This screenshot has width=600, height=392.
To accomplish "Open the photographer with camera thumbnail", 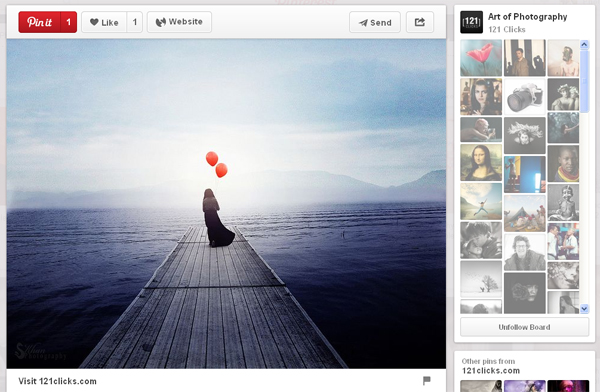I will coord(481,129).
